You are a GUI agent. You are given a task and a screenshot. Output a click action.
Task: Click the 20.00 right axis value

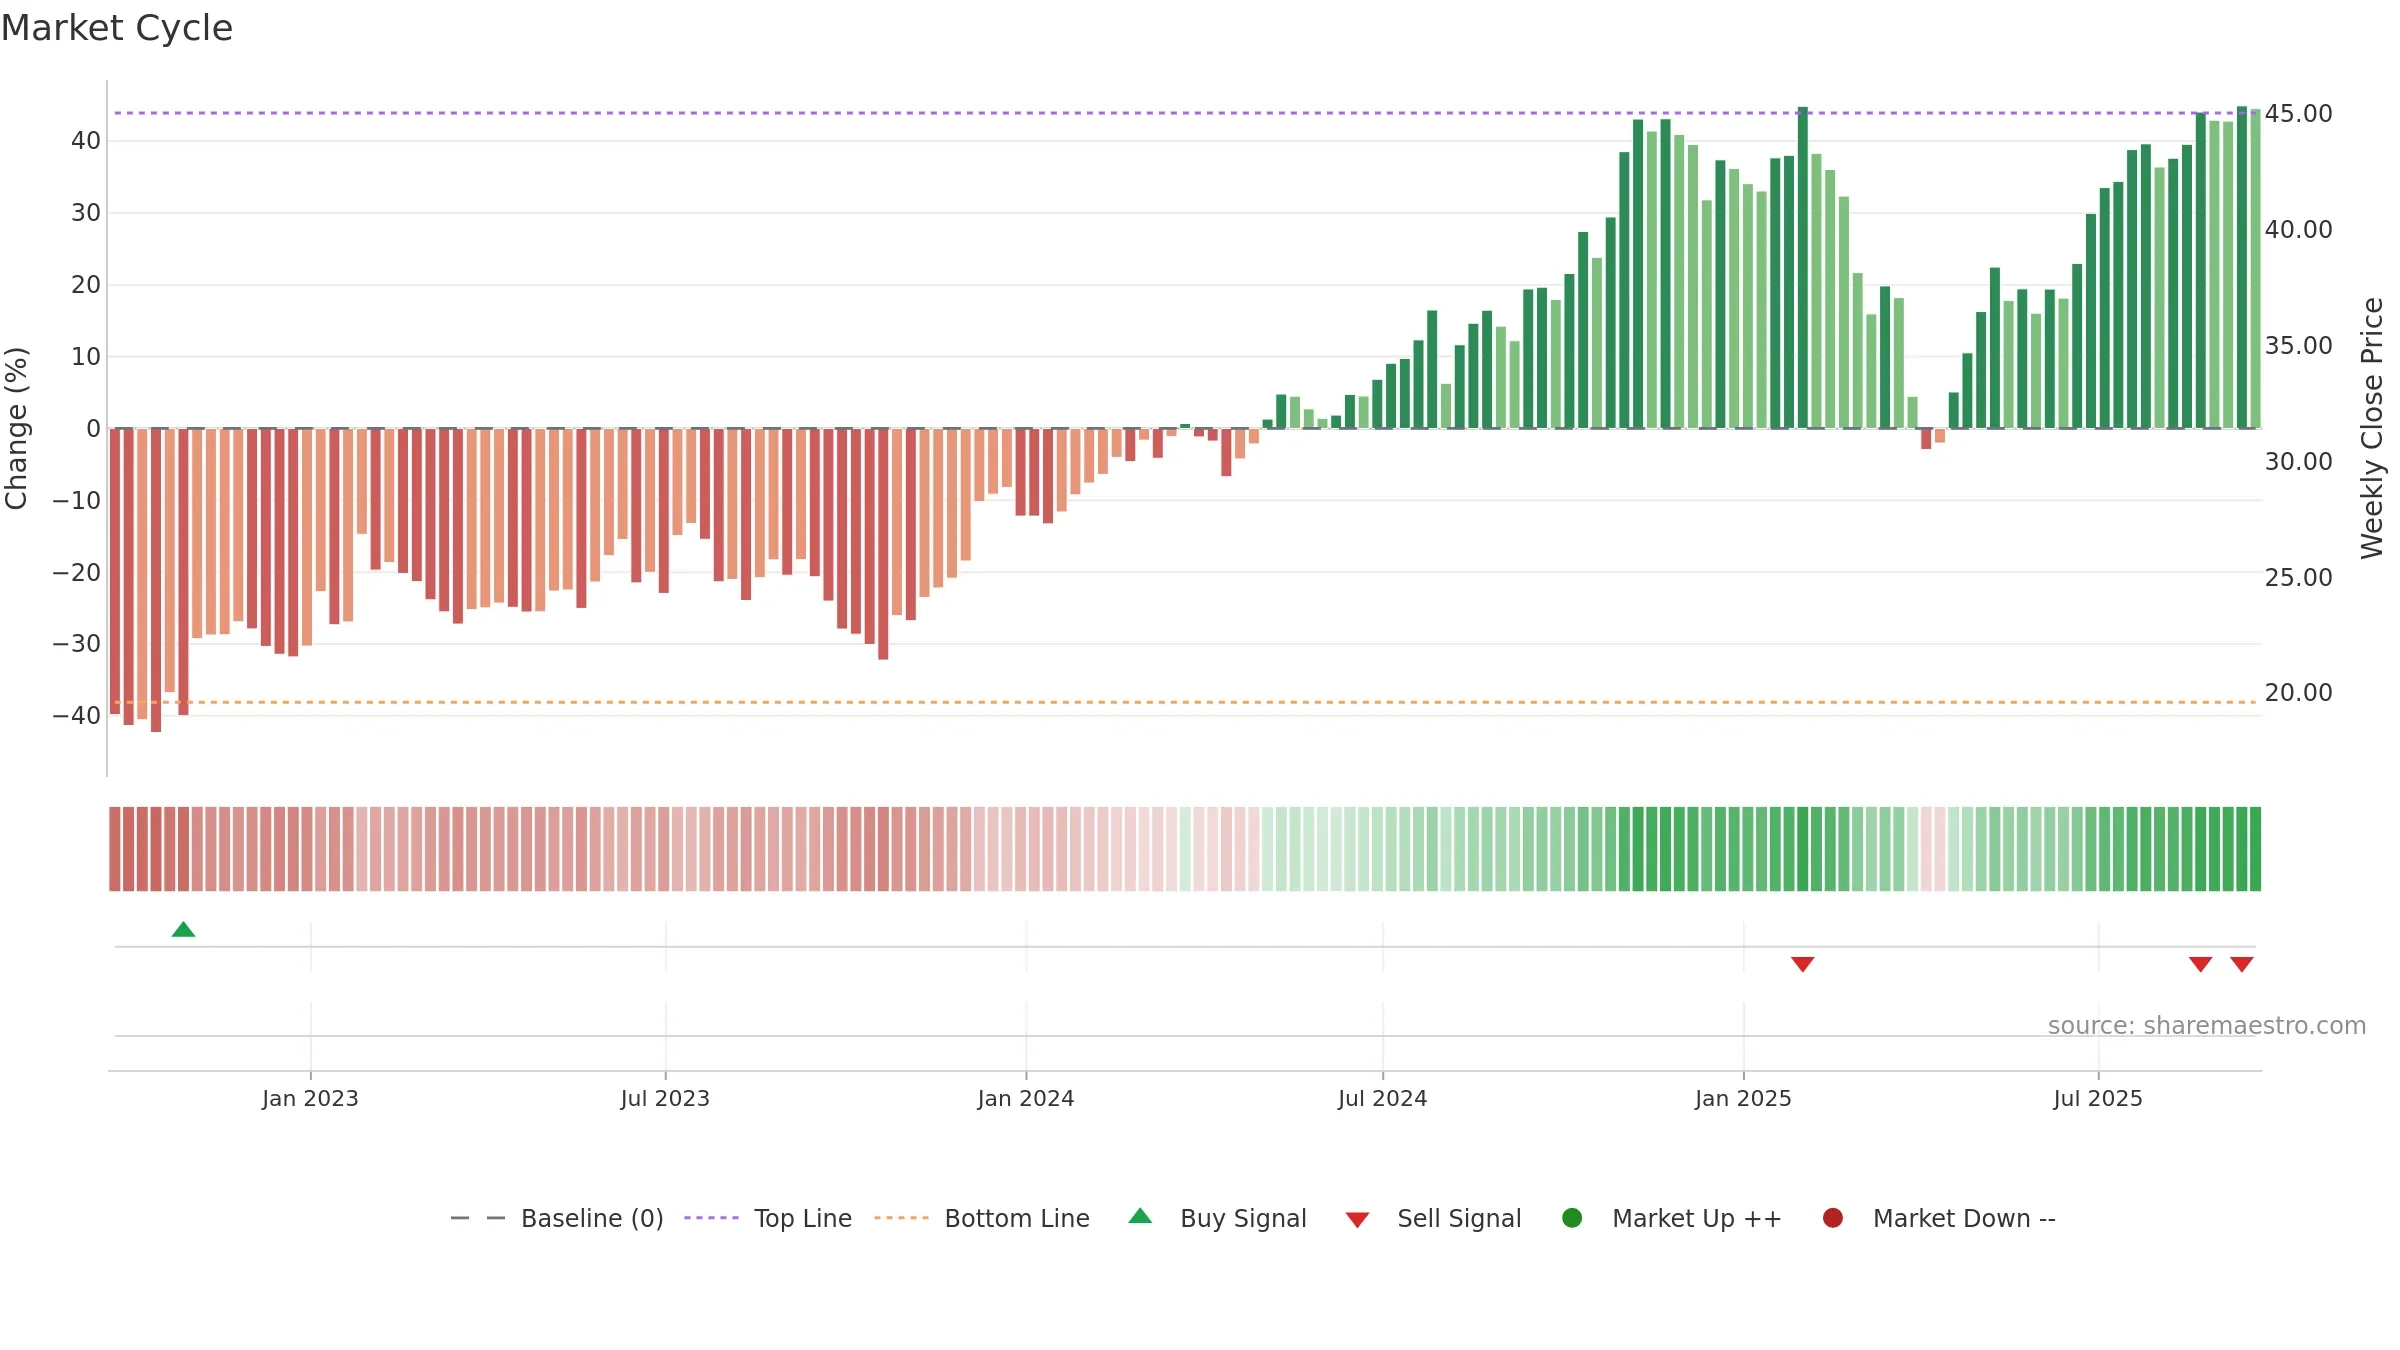[x=2298, y=693]
